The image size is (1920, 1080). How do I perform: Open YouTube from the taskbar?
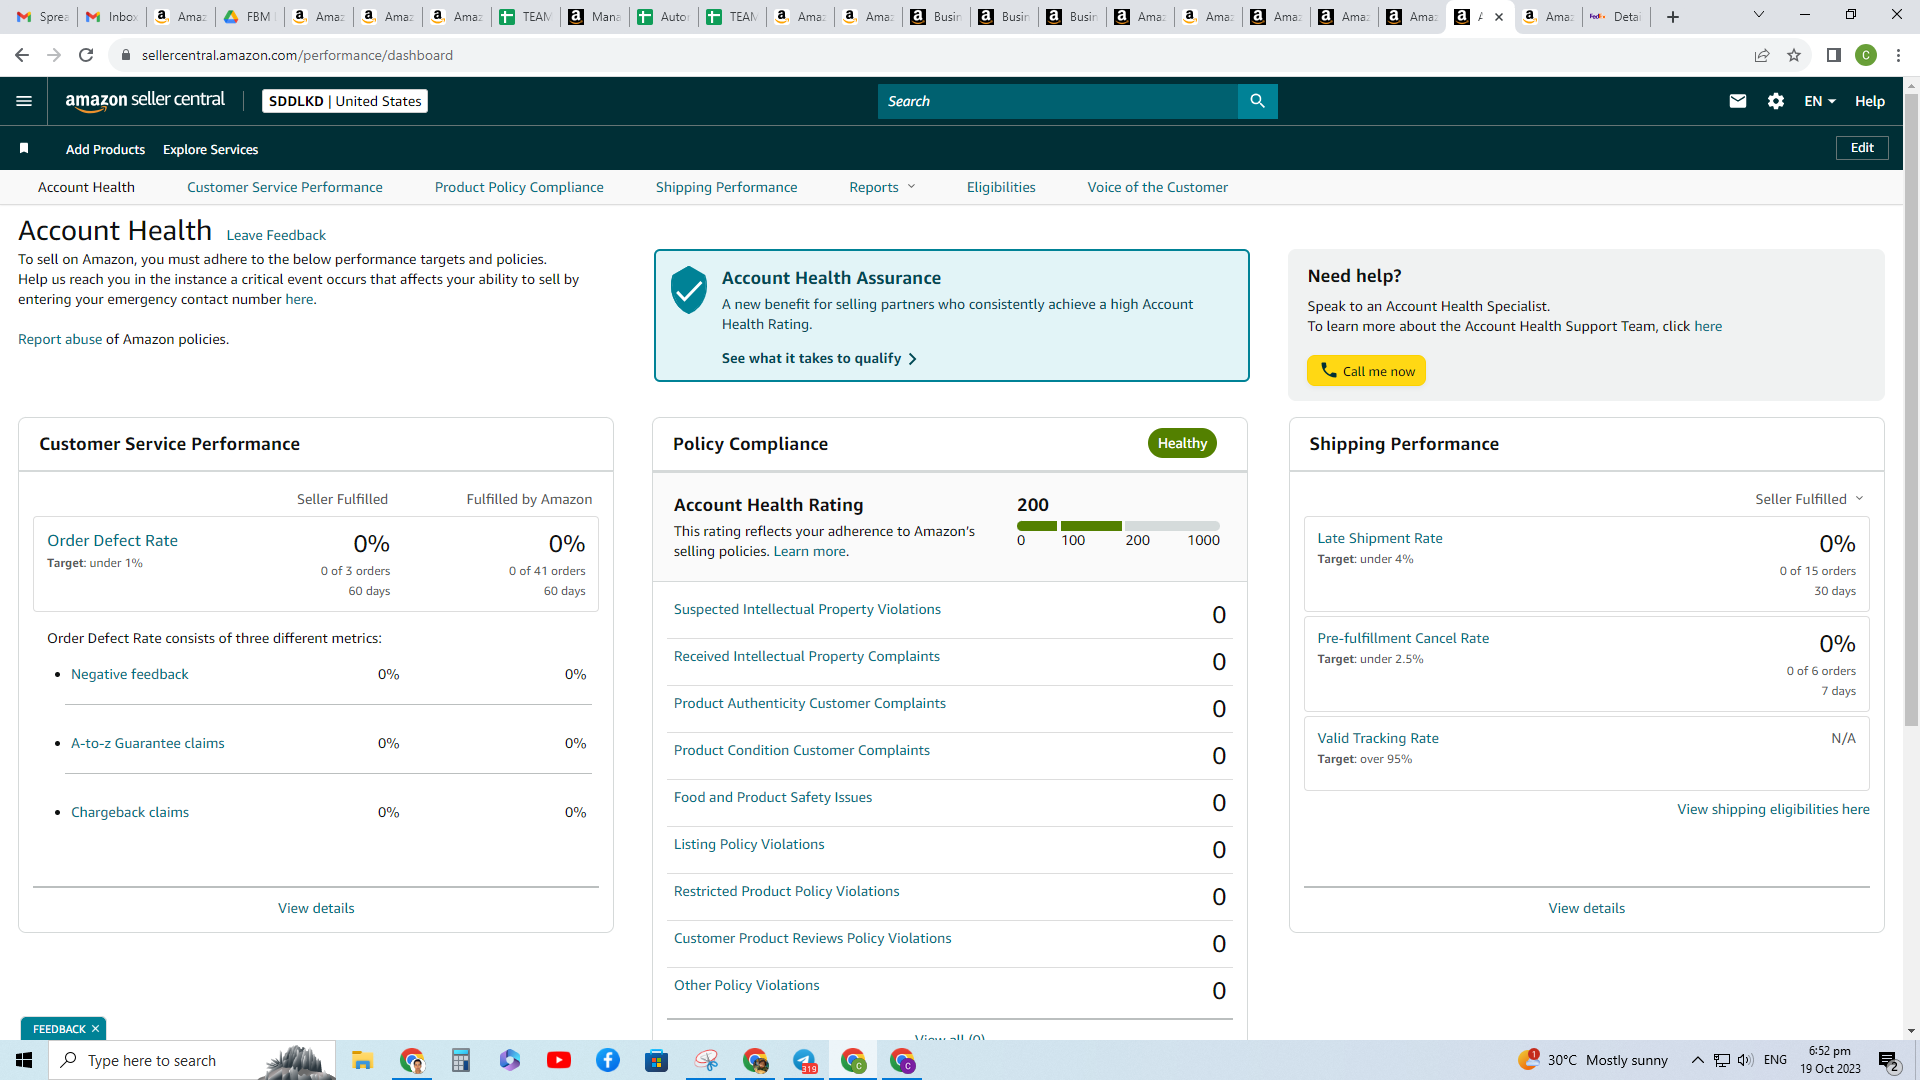pos(559,1060)
